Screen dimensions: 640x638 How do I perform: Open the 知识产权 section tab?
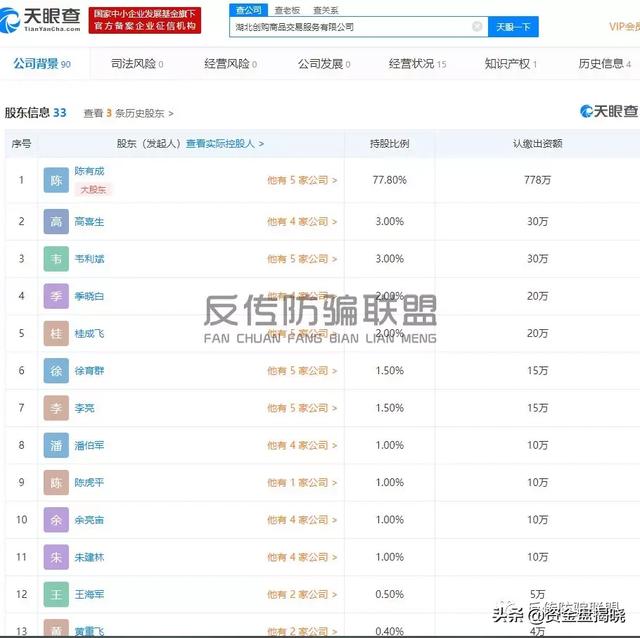pyautogui.click(x=510, y=64)
